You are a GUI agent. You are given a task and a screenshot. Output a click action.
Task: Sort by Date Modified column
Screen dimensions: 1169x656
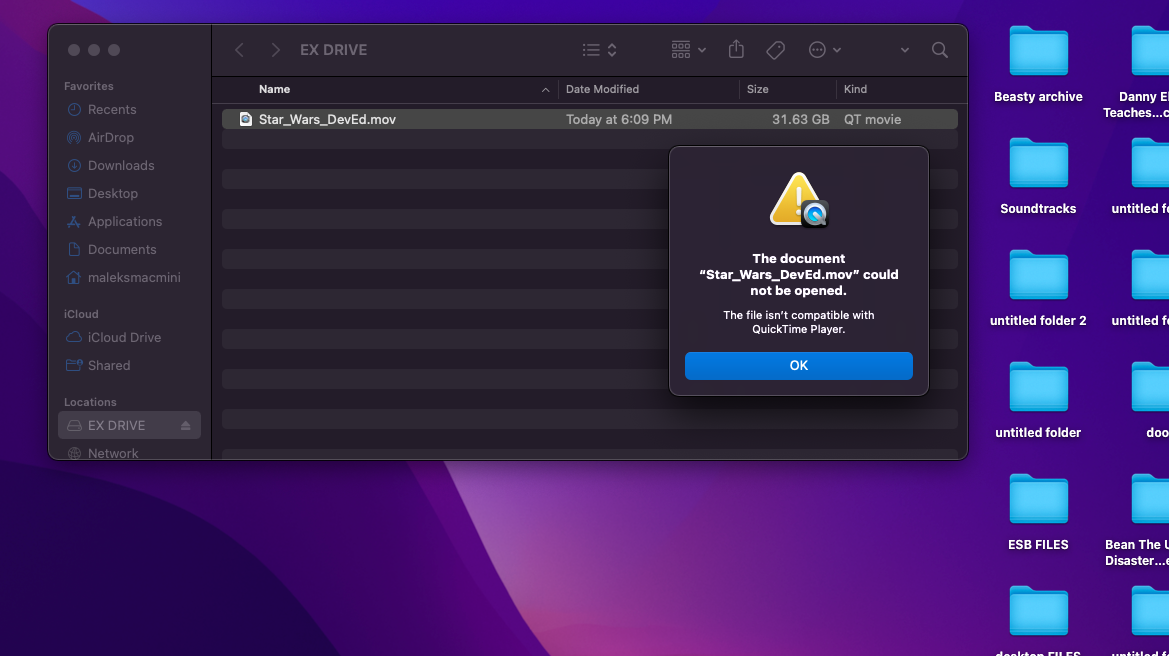602,89
